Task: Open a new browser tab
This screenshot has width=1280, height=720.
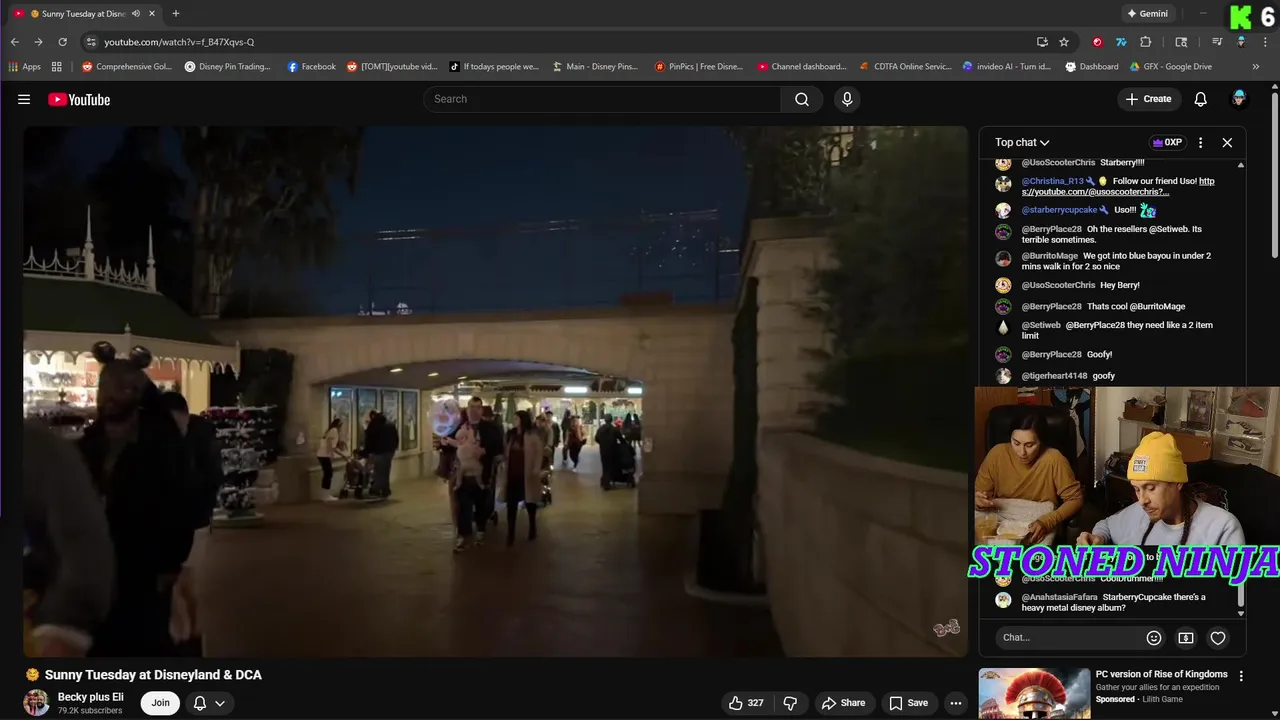Action: tap(176, 14)
